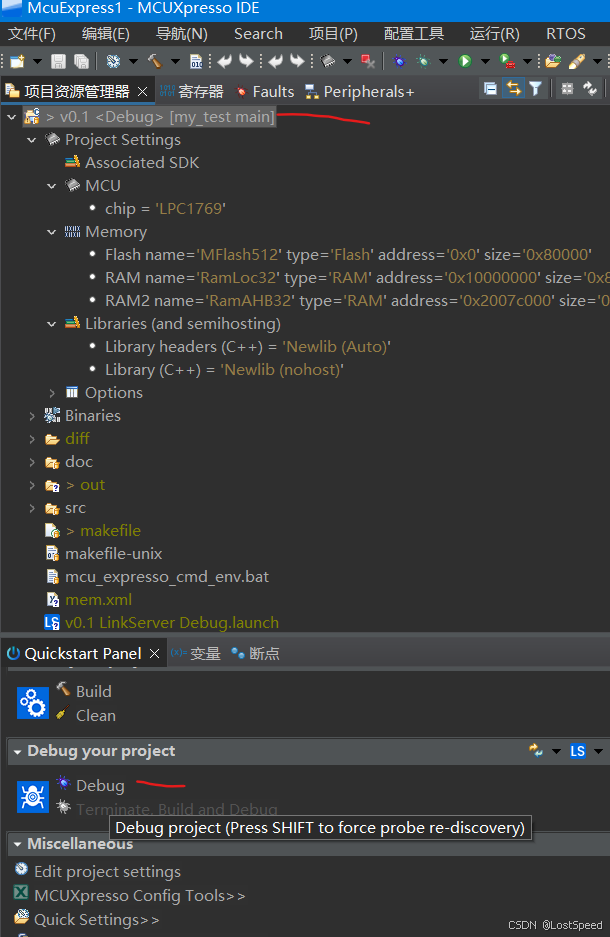Screen dimensions: 610x937
Task: Click the probe refresh icon in Debug section
Action: click(536, 751)
